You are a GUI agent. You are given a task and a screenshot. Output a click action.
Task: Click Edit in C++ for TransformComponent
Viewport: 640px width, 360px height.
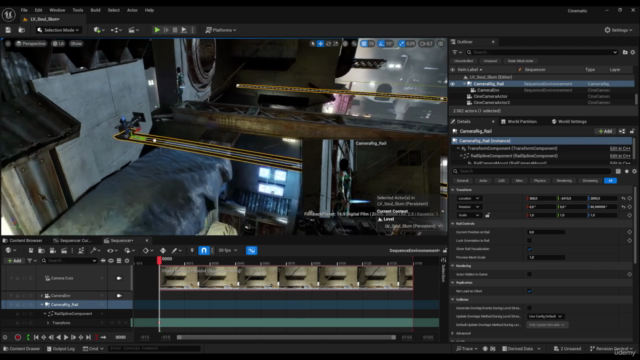coord(620,148)
